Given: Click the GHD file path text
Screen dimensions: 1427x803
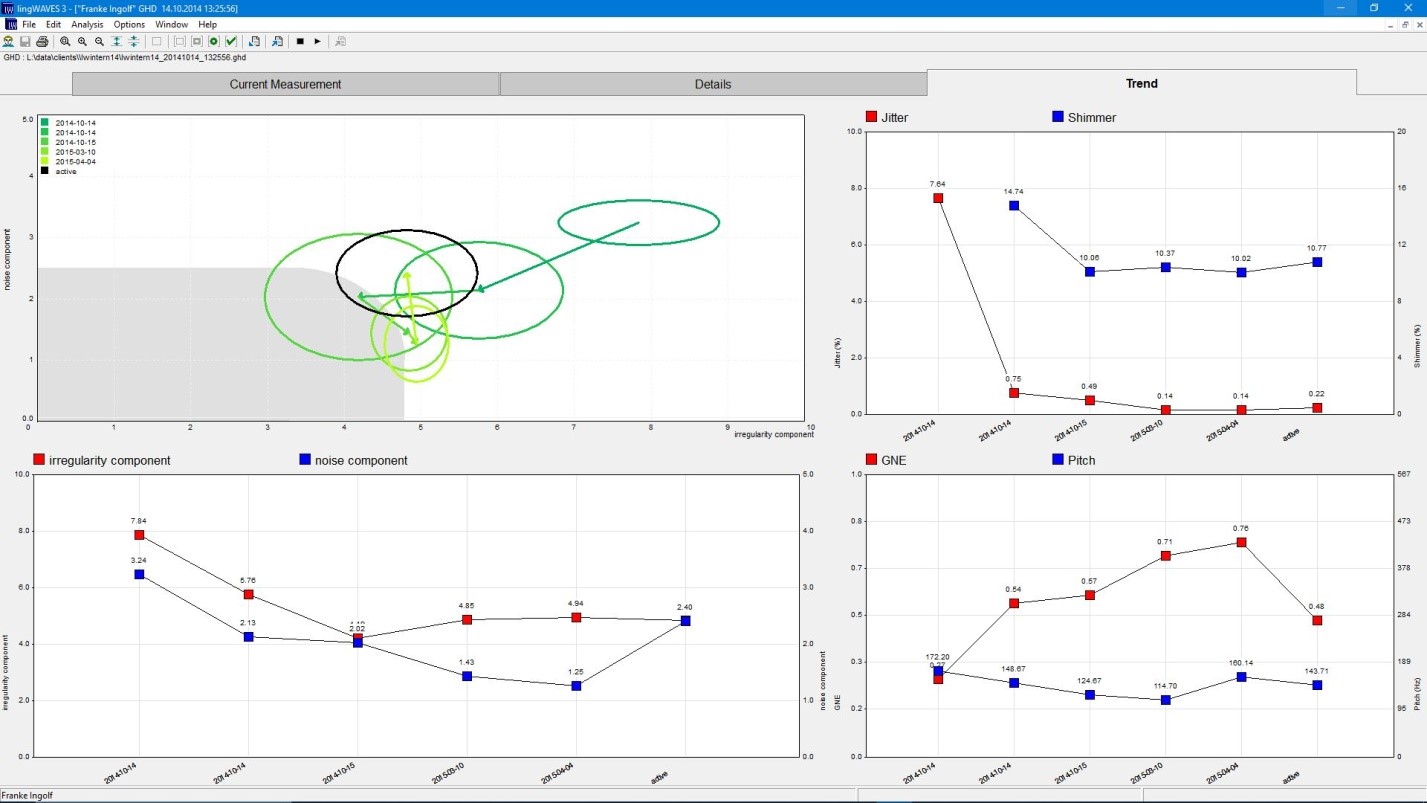Looking at the screenshot, I should [124, 58].
